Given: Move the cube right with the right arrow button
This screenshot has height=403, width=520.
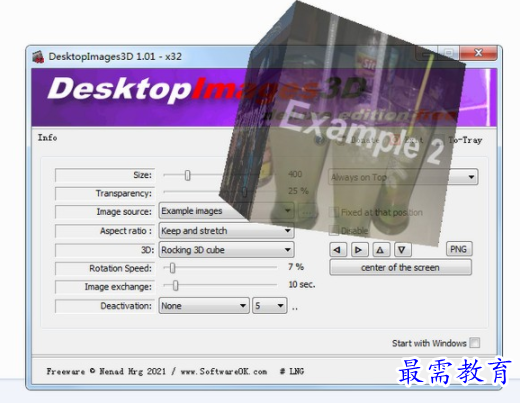Looking at the screenshot, I should pos(360,250).
